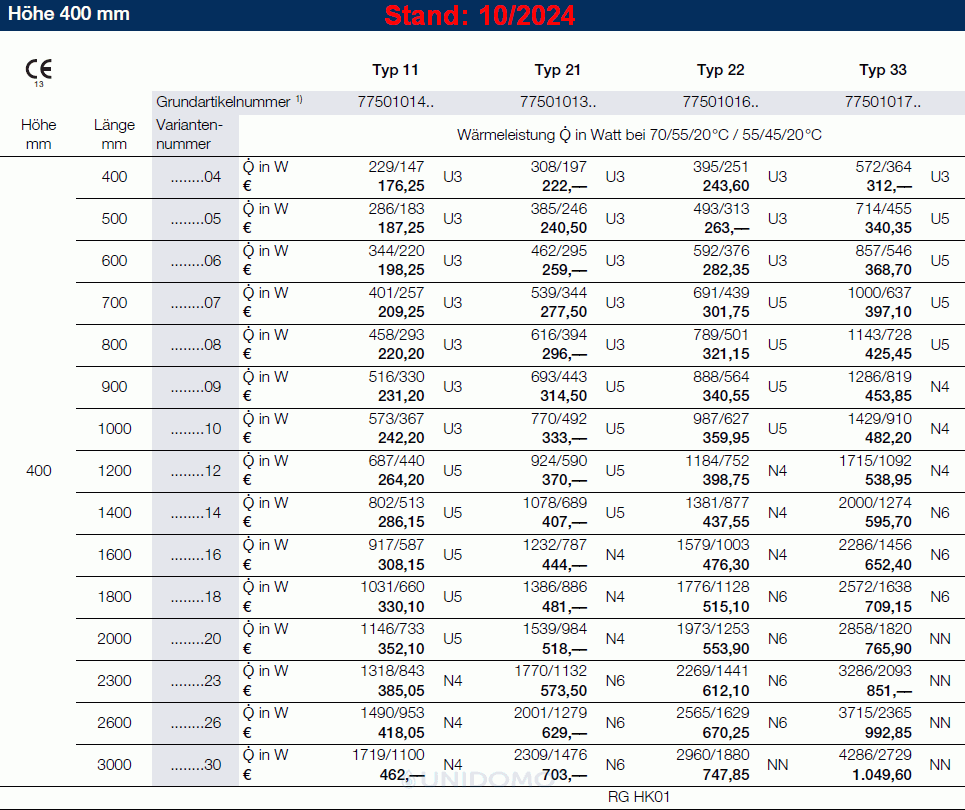Click the price 176,25 for Typ 11
Image resolution: width=965 pixels, height=810 pixels.
click(401, 186)
